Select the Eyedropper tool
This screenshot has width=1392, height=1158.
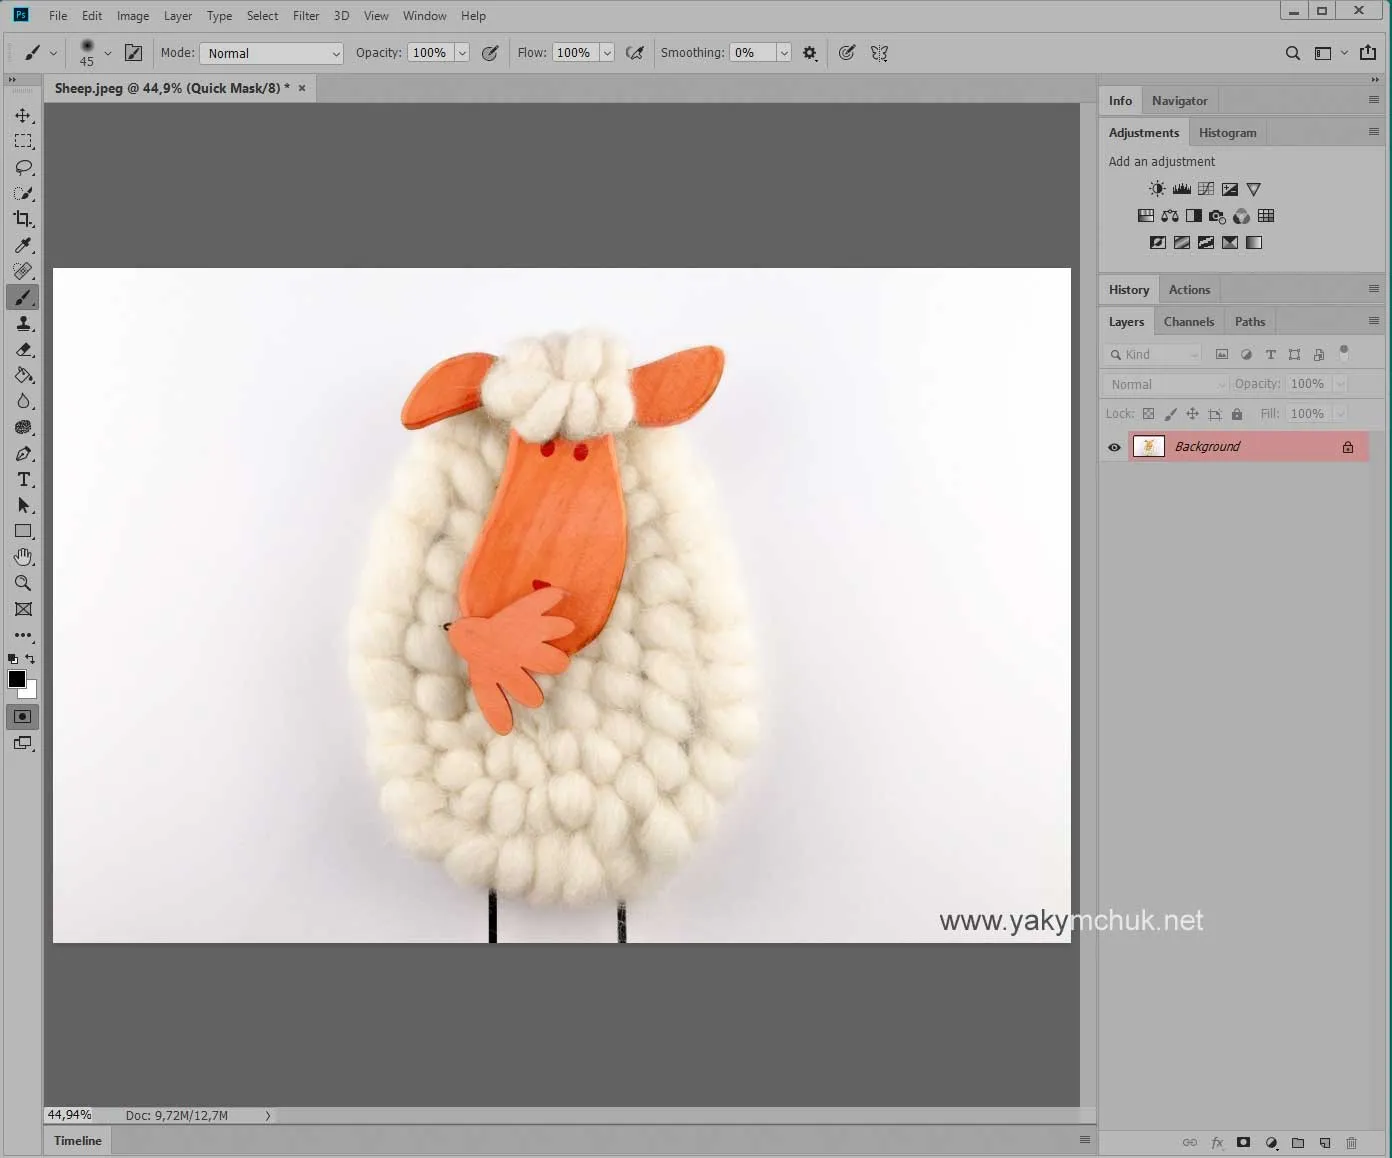coord(23,245)
